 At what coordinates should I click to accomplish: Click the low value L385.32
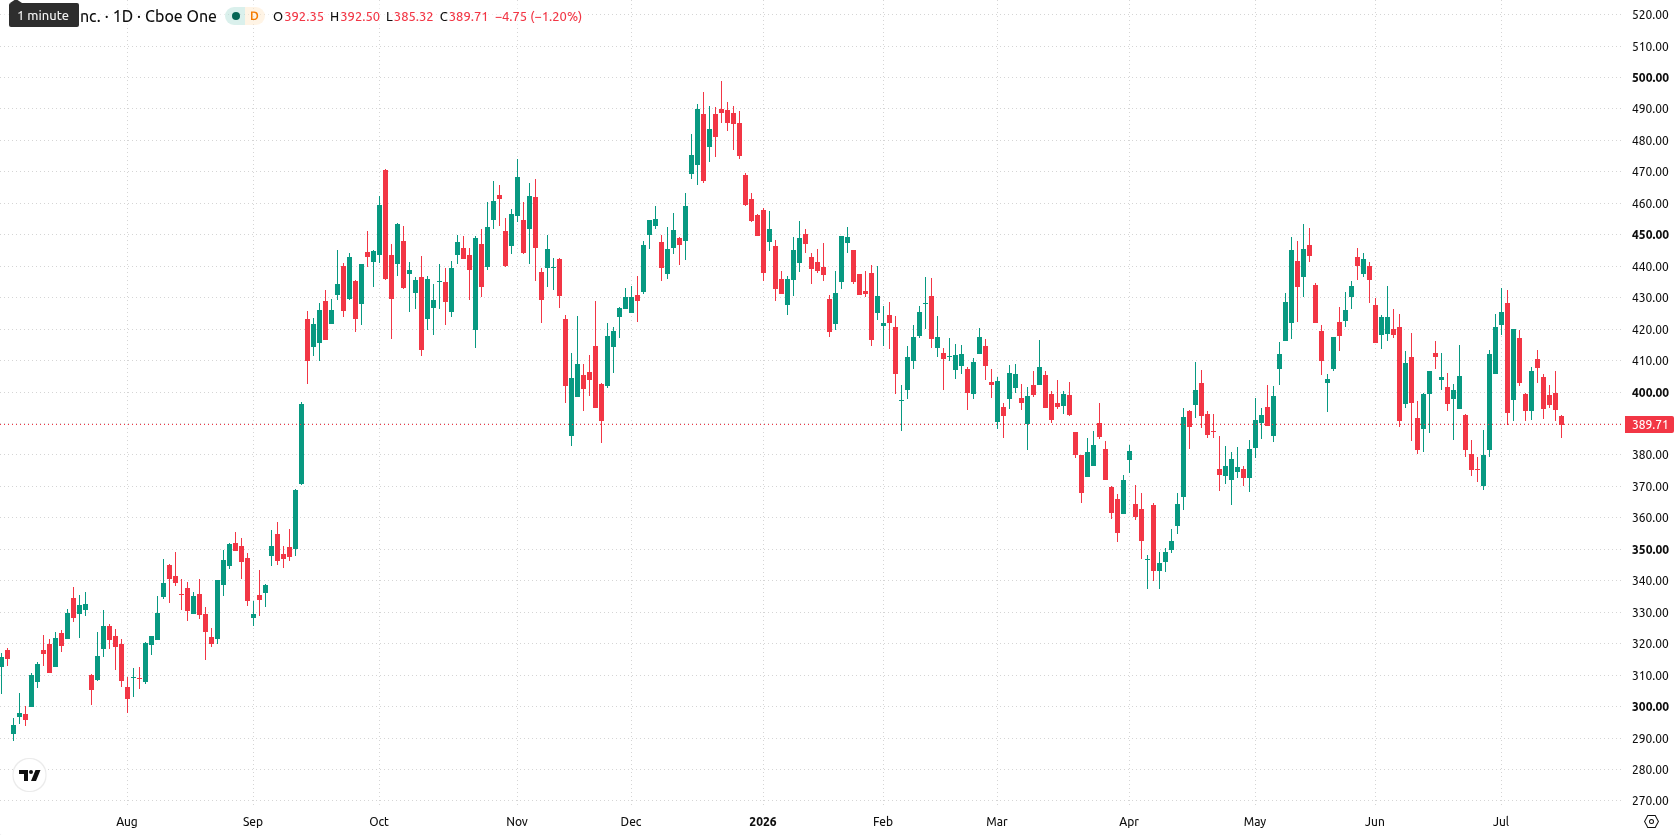click(410, 17)
